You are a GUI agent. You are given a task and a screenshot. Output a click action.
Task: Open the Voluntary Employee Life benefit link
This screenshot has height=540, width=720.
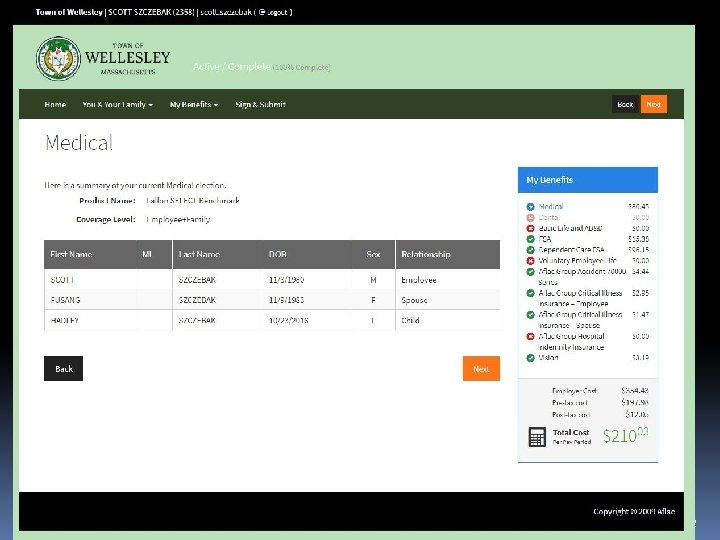[578, 261]
